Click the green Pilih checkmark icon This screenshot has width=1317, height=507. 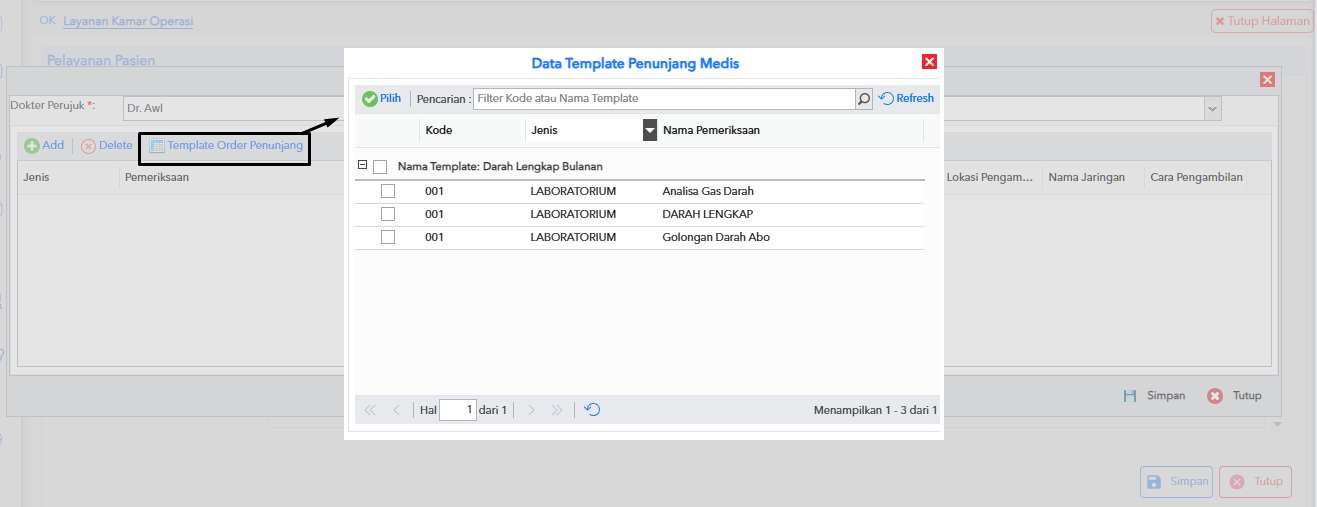click(370, 99)
